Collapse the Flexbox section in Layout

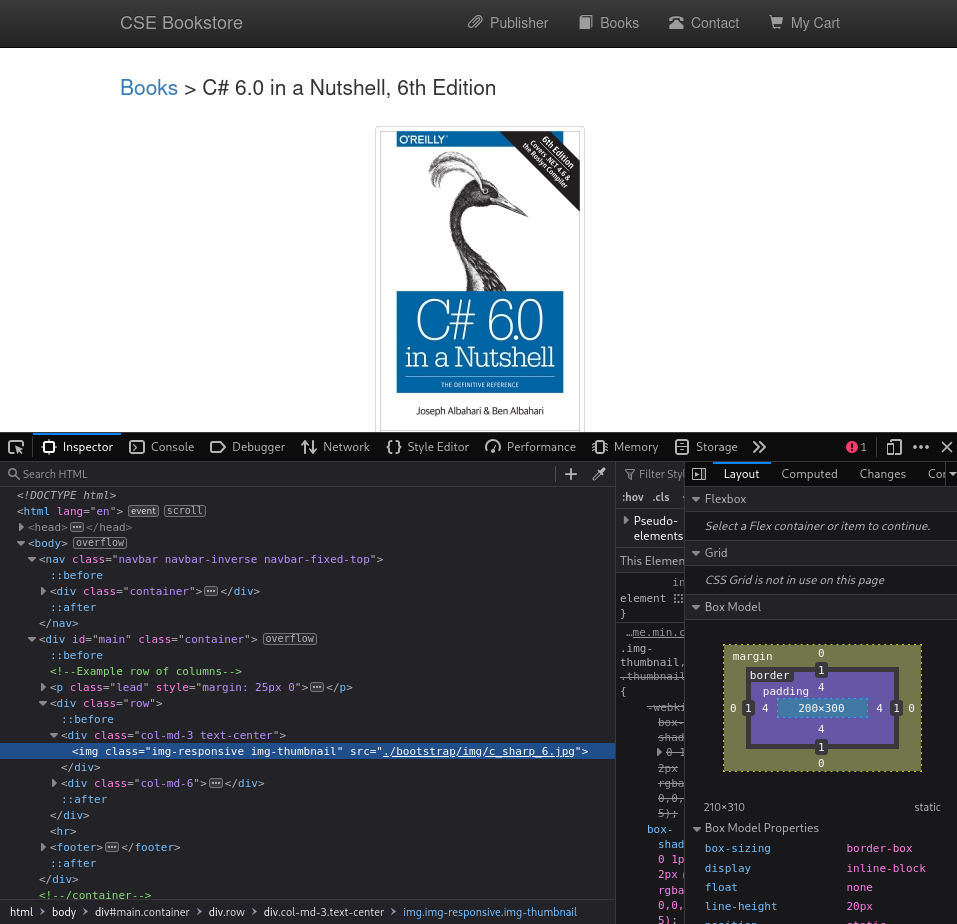pyautogui.click(x=696, y=499)
